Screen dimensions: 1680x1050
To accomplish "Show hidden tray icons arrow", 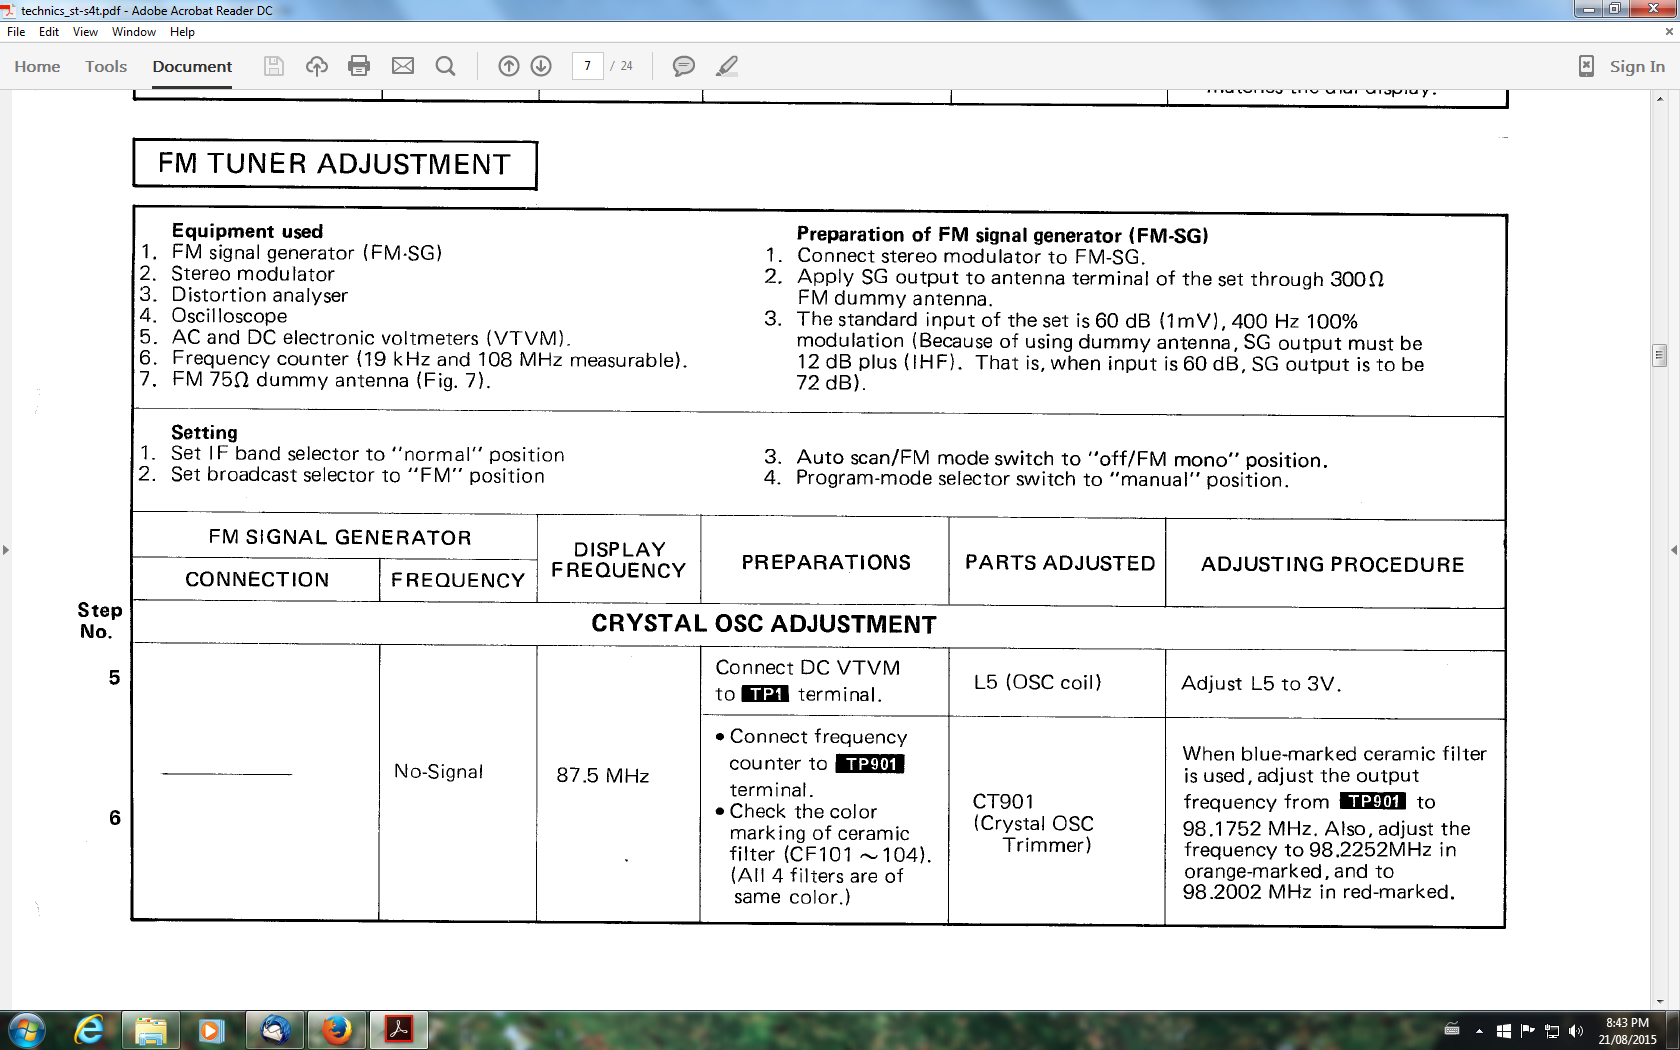I will point(1479,1031).
